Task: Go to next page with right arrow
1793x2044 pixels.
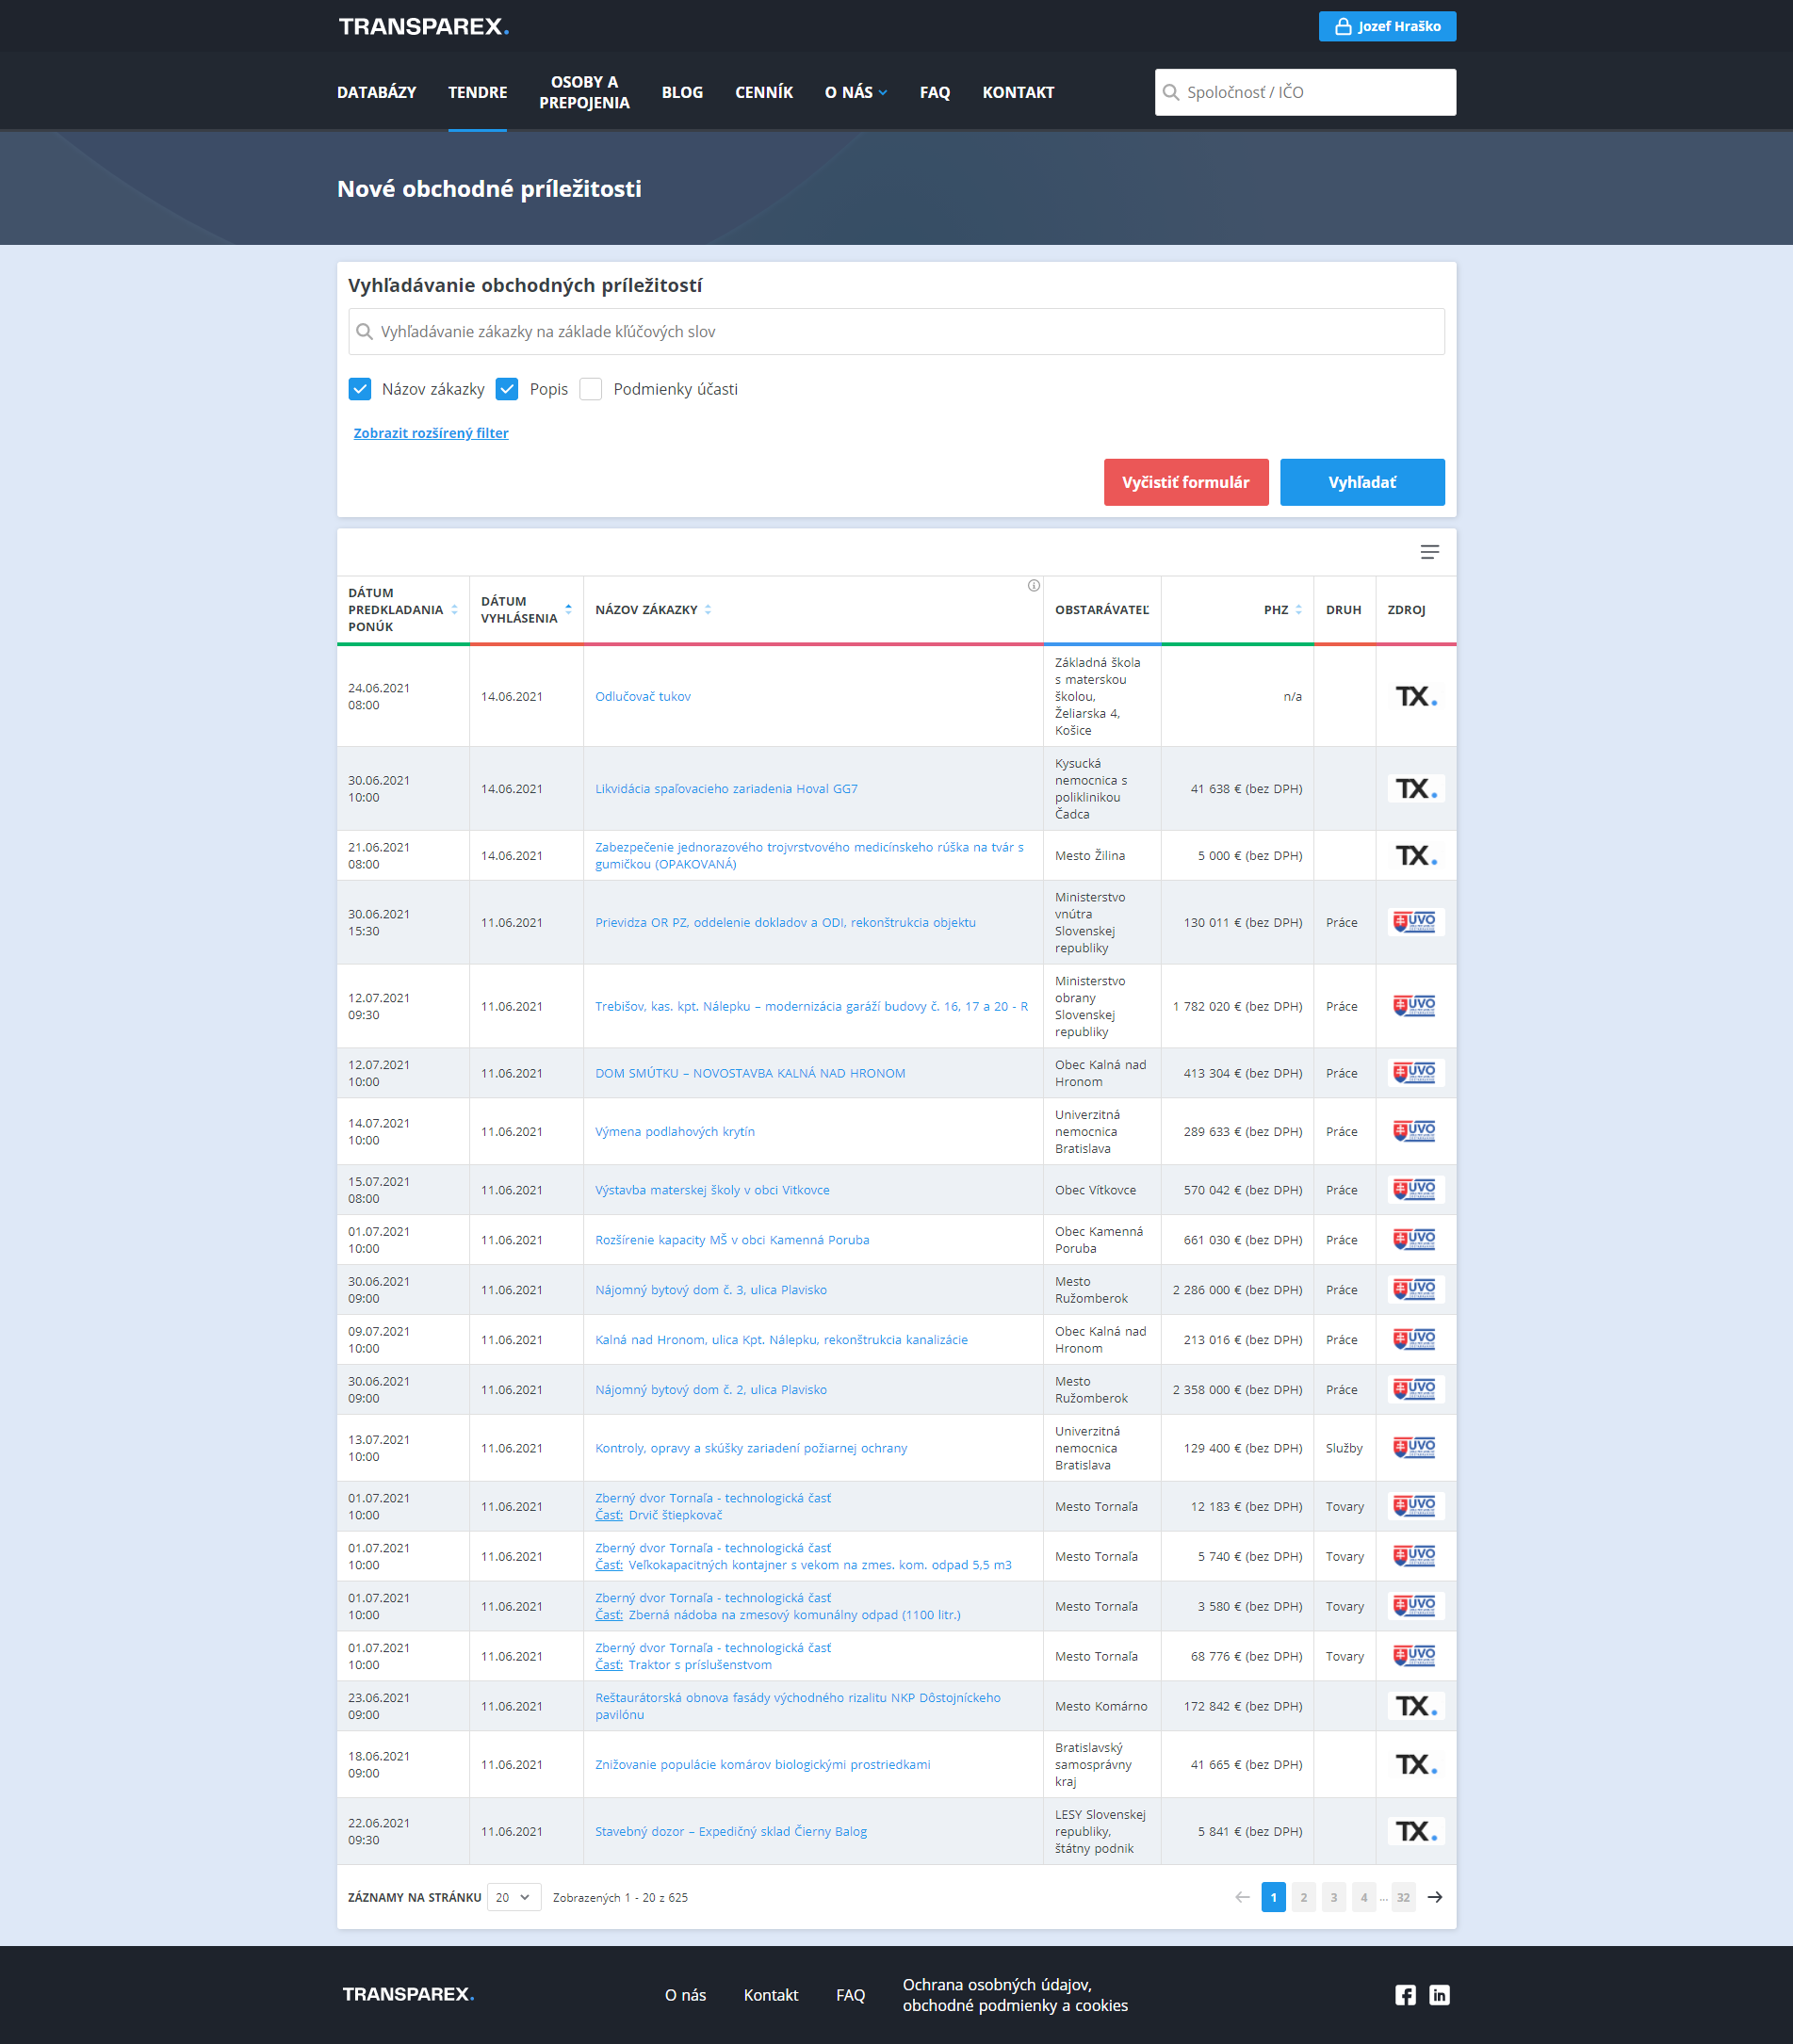Action: pos(1434,1897)
